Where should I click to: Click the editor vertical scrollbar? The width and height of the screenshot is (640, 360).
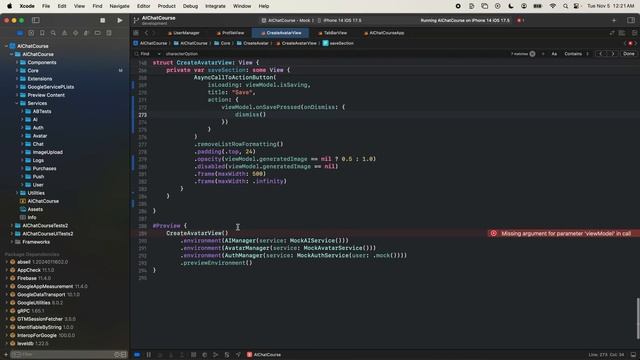637,318
